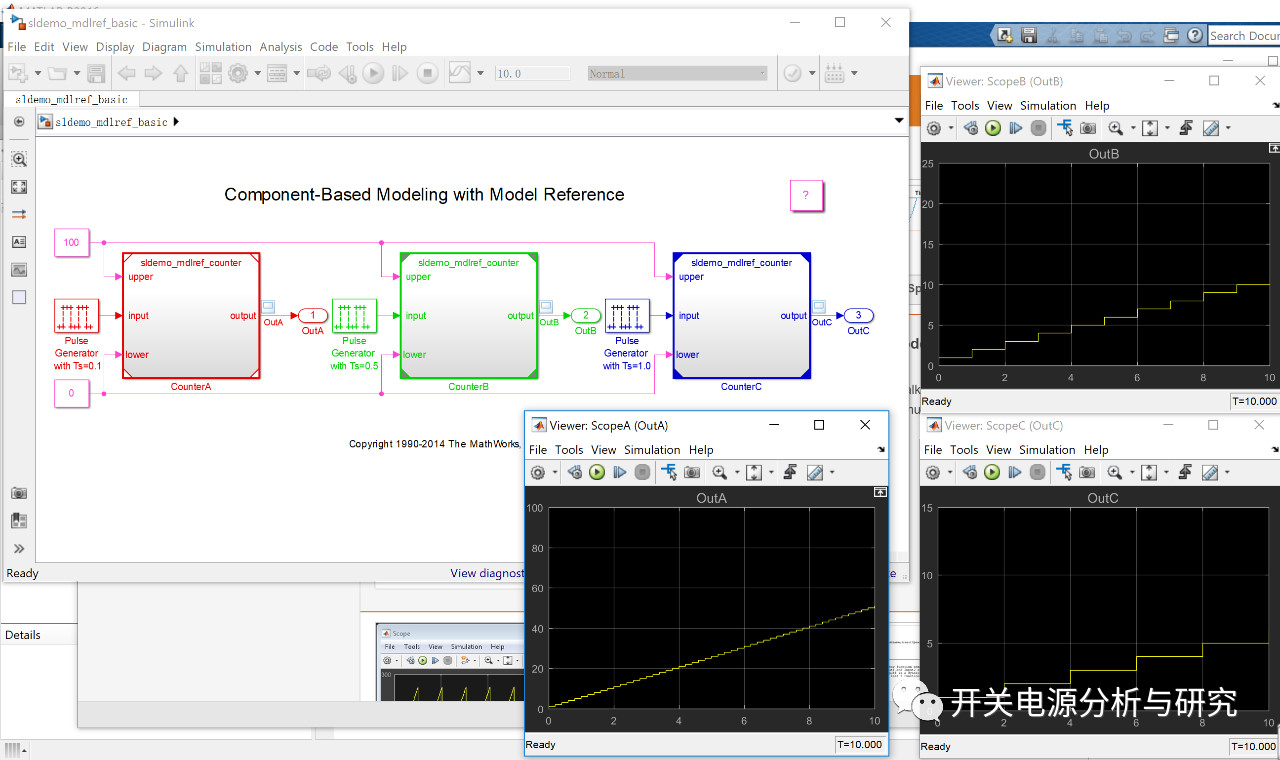Viewport: 1280px width, 760px height.
Task: Click Cursor Measurements ruler in ScopeA viewer
Action: pos(815,472)
